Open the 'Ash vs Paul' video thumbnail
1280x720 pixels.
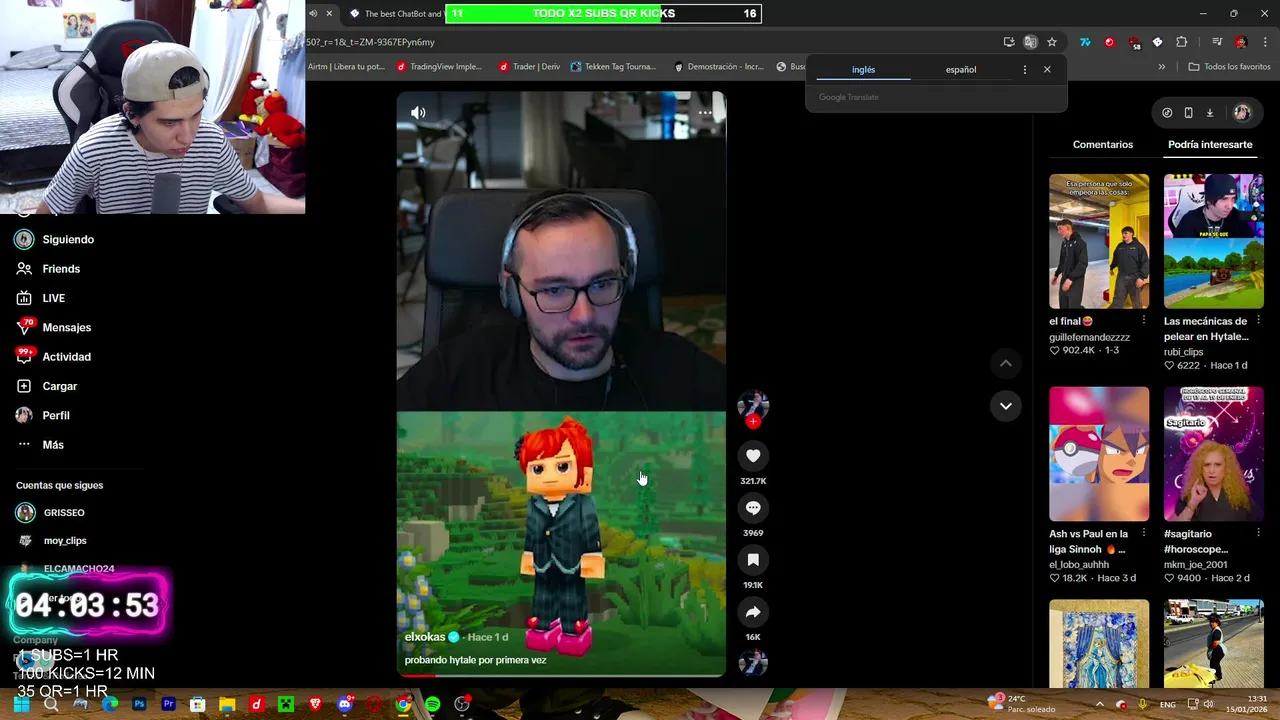(x=1099, y=454)
